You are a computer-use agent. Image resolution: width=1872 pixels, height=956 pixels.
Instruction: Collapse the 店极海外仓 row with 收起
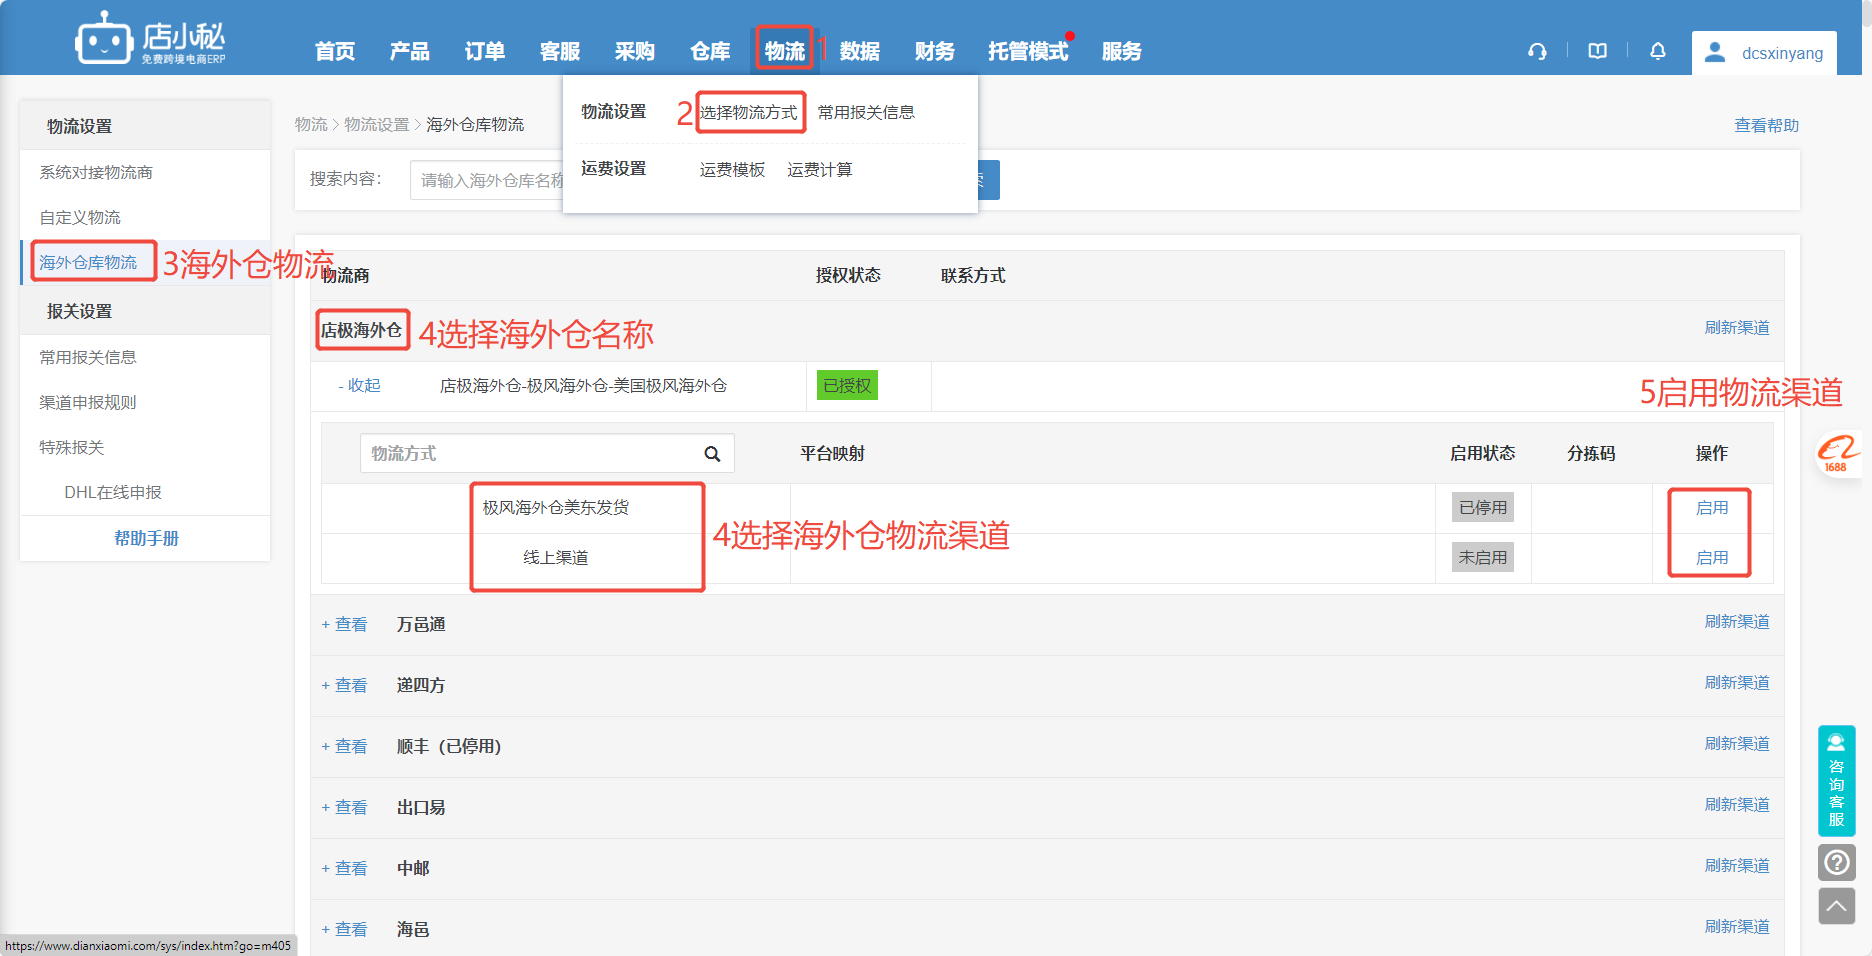[x=359, y=386]
